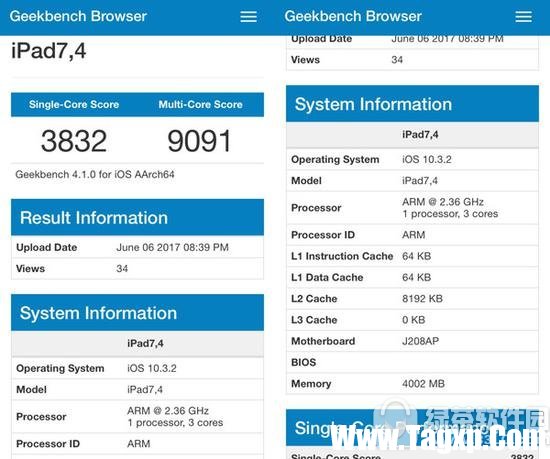This screenshot has width=550, height=459.
Task: Click iPad7,4 table header in left screenshot
Action: 145,344
